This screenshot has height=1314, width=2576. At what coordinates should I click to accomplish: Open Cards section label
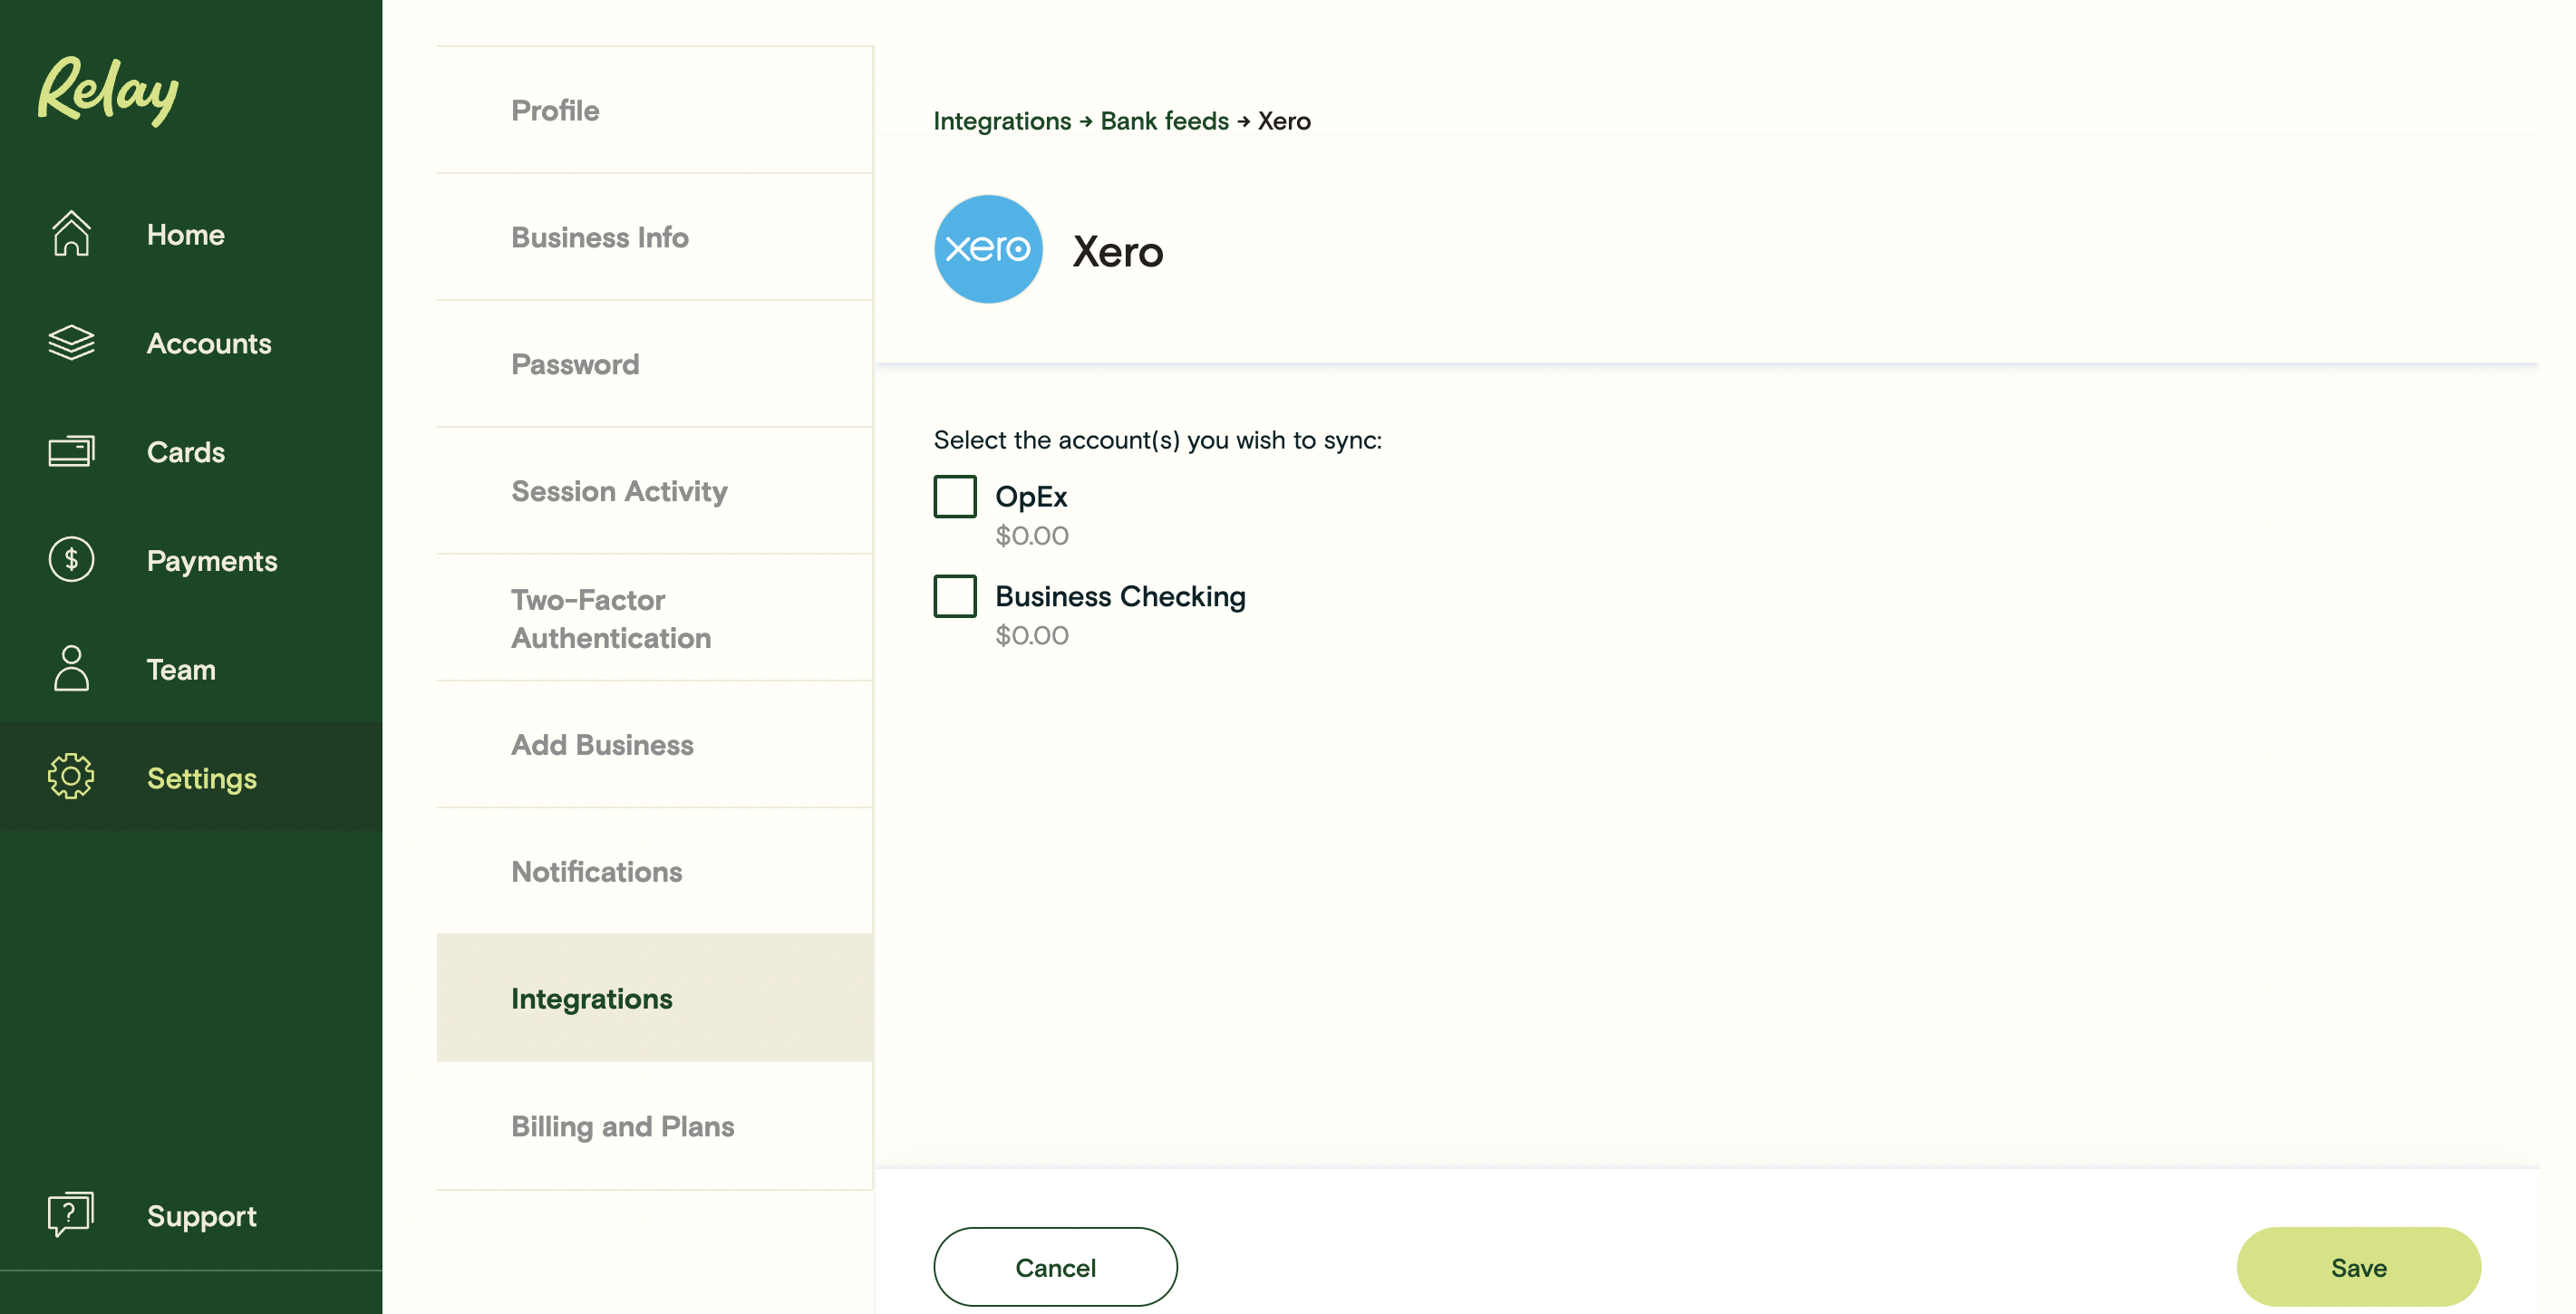click(x=185, y=452)
